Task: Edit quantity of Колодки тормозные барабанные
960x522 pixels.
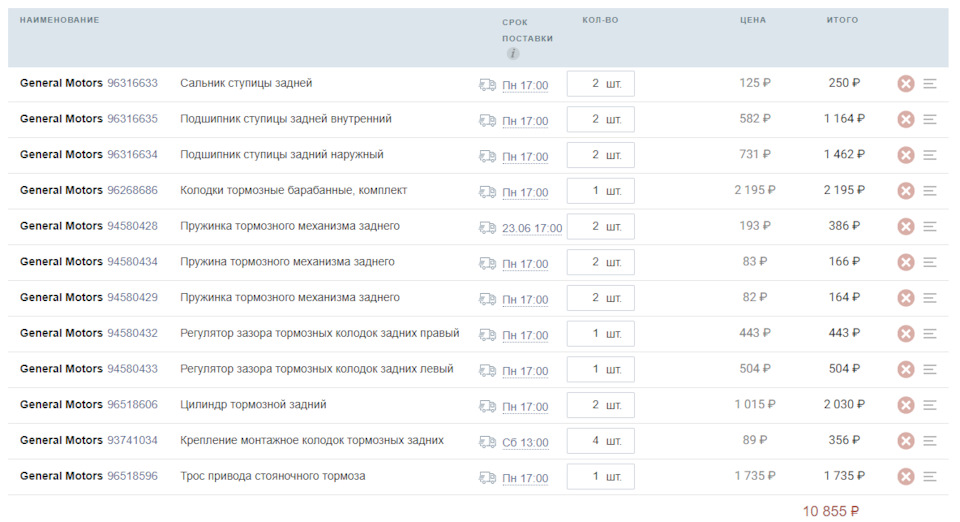Action: (x=600, y=191)
